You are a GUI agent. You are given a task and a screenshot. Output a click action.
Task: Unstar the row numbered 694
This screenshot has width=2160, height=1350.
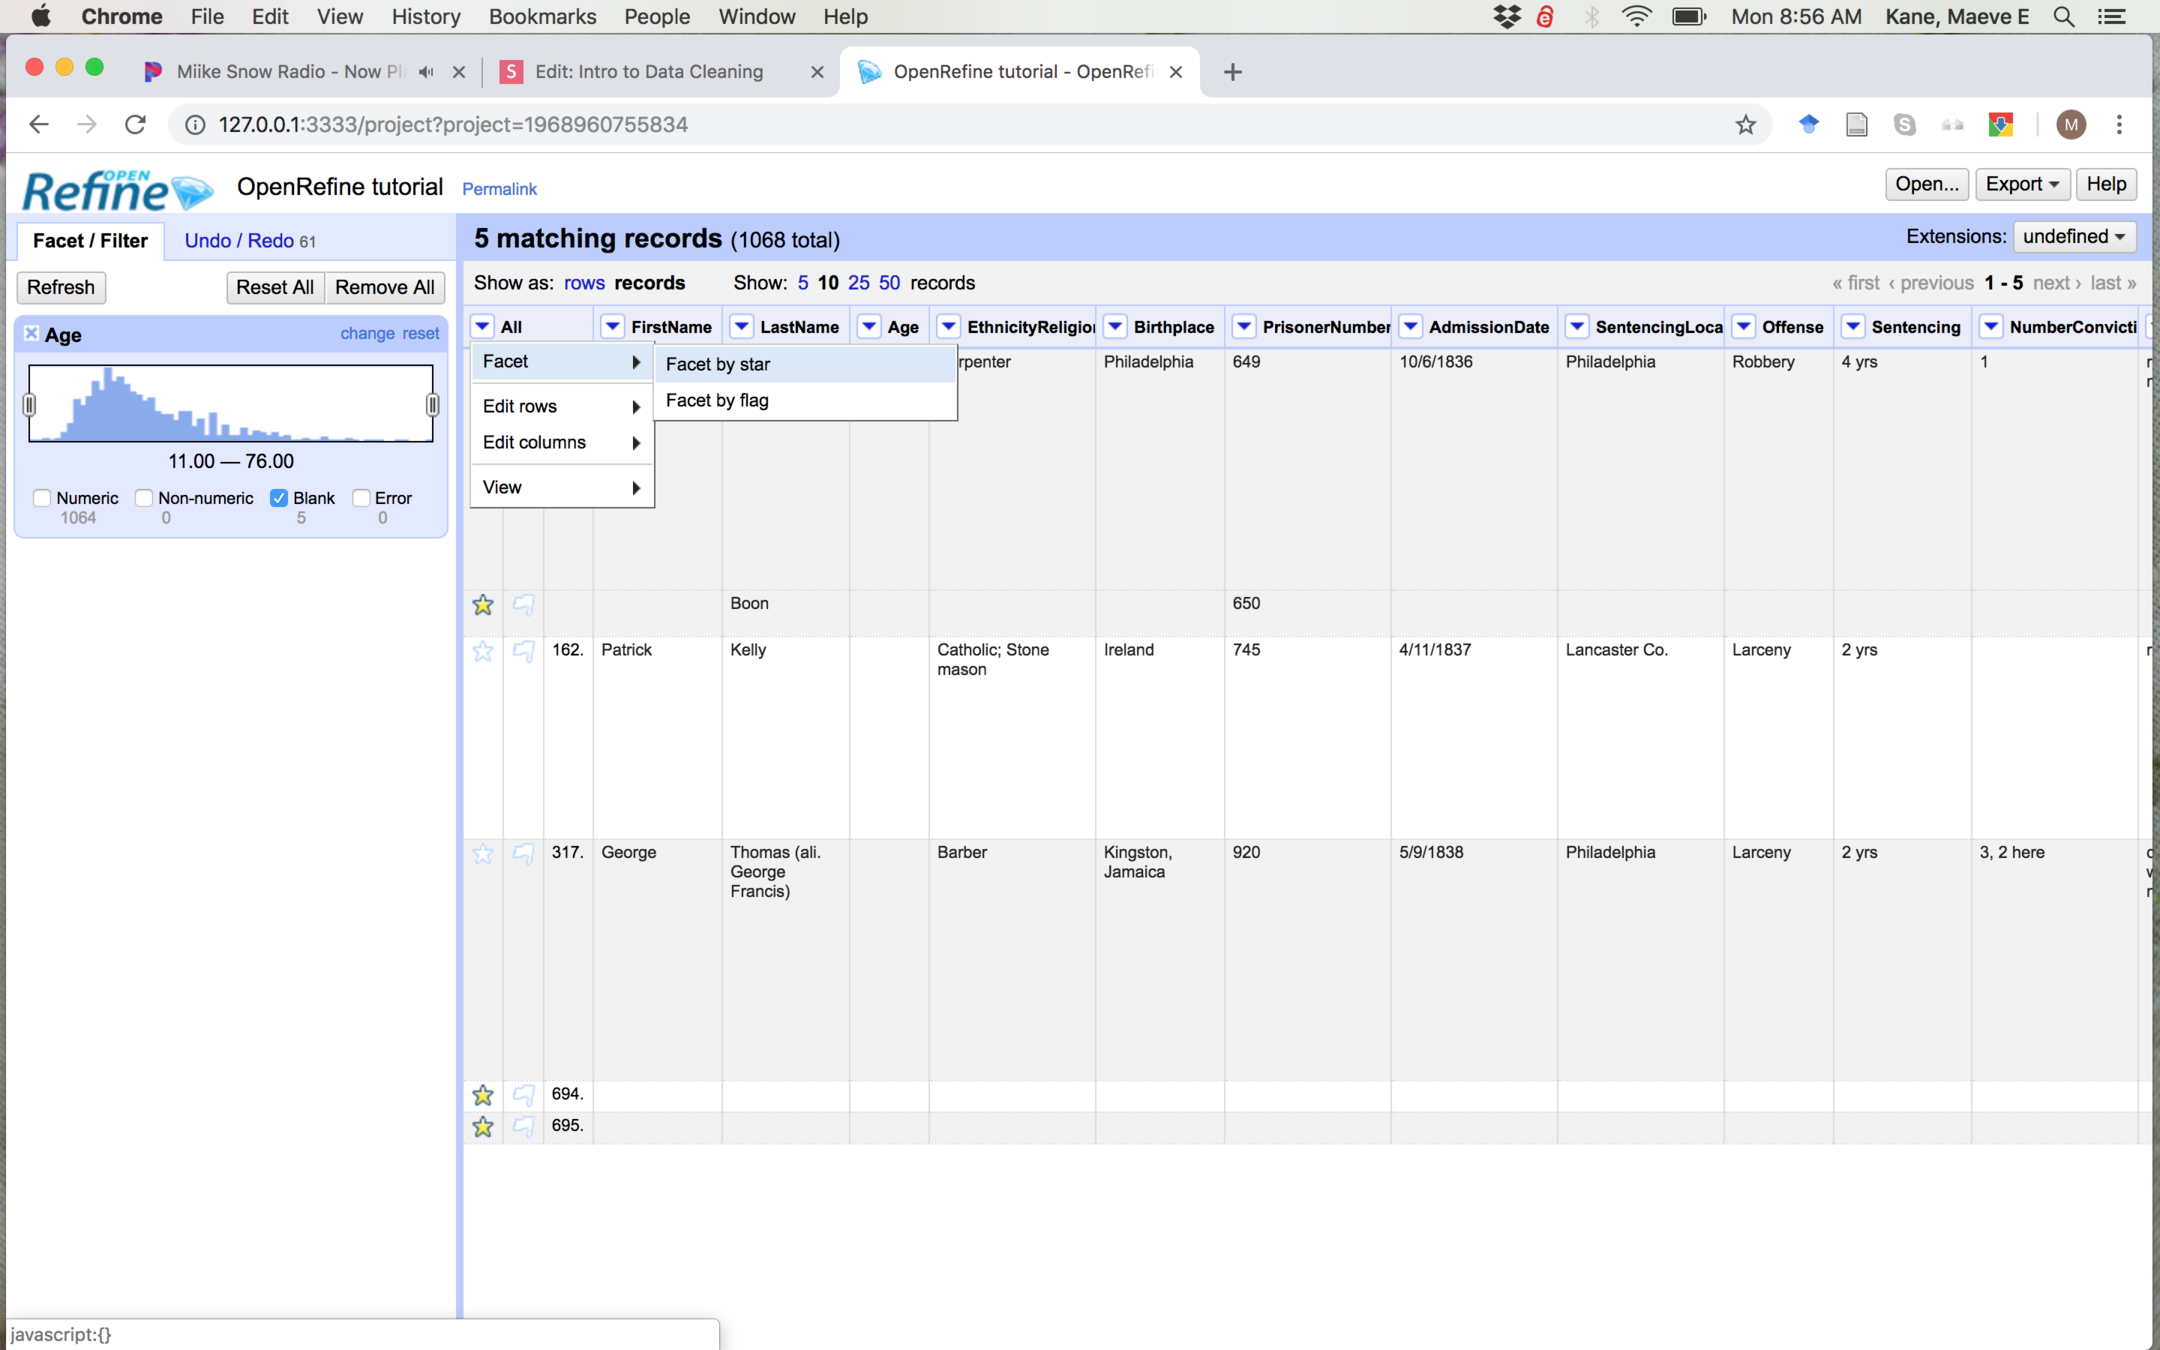coord(483,1095)
